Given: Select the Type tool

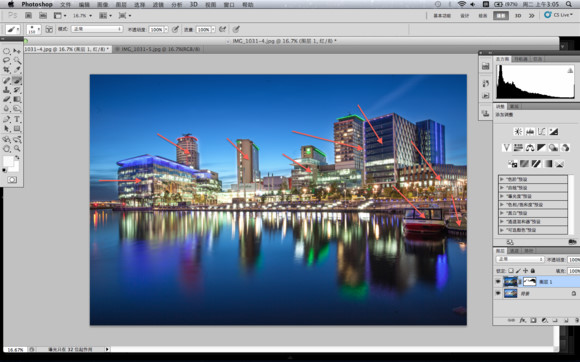Looking at the screenshot, I should point(17,119).
